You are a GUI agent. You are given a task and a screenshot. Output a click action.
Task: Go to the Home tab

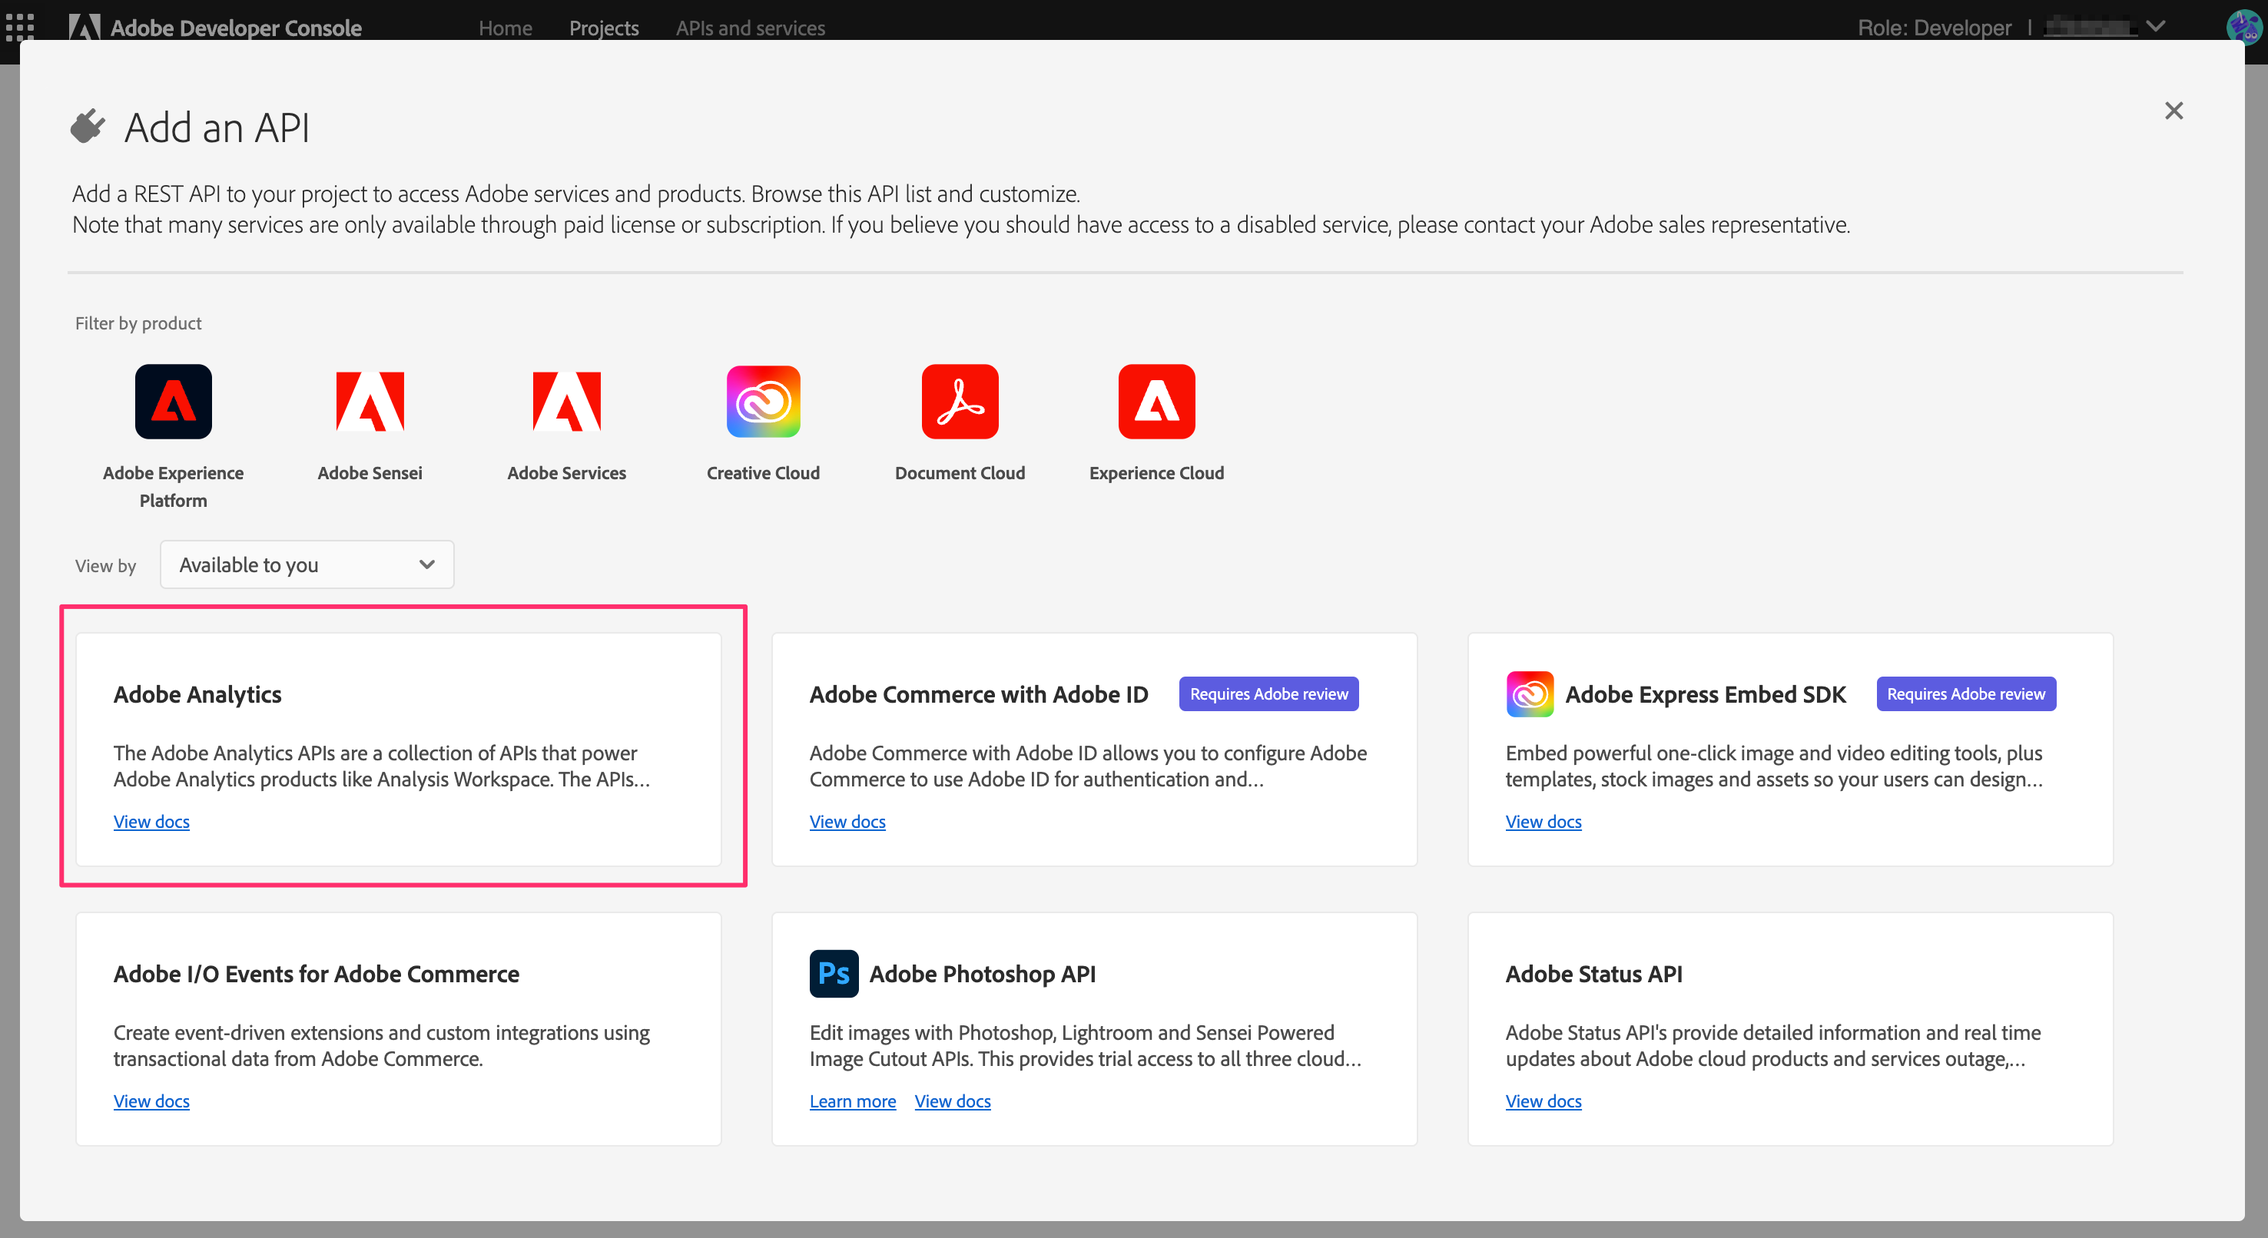[505, 28]
